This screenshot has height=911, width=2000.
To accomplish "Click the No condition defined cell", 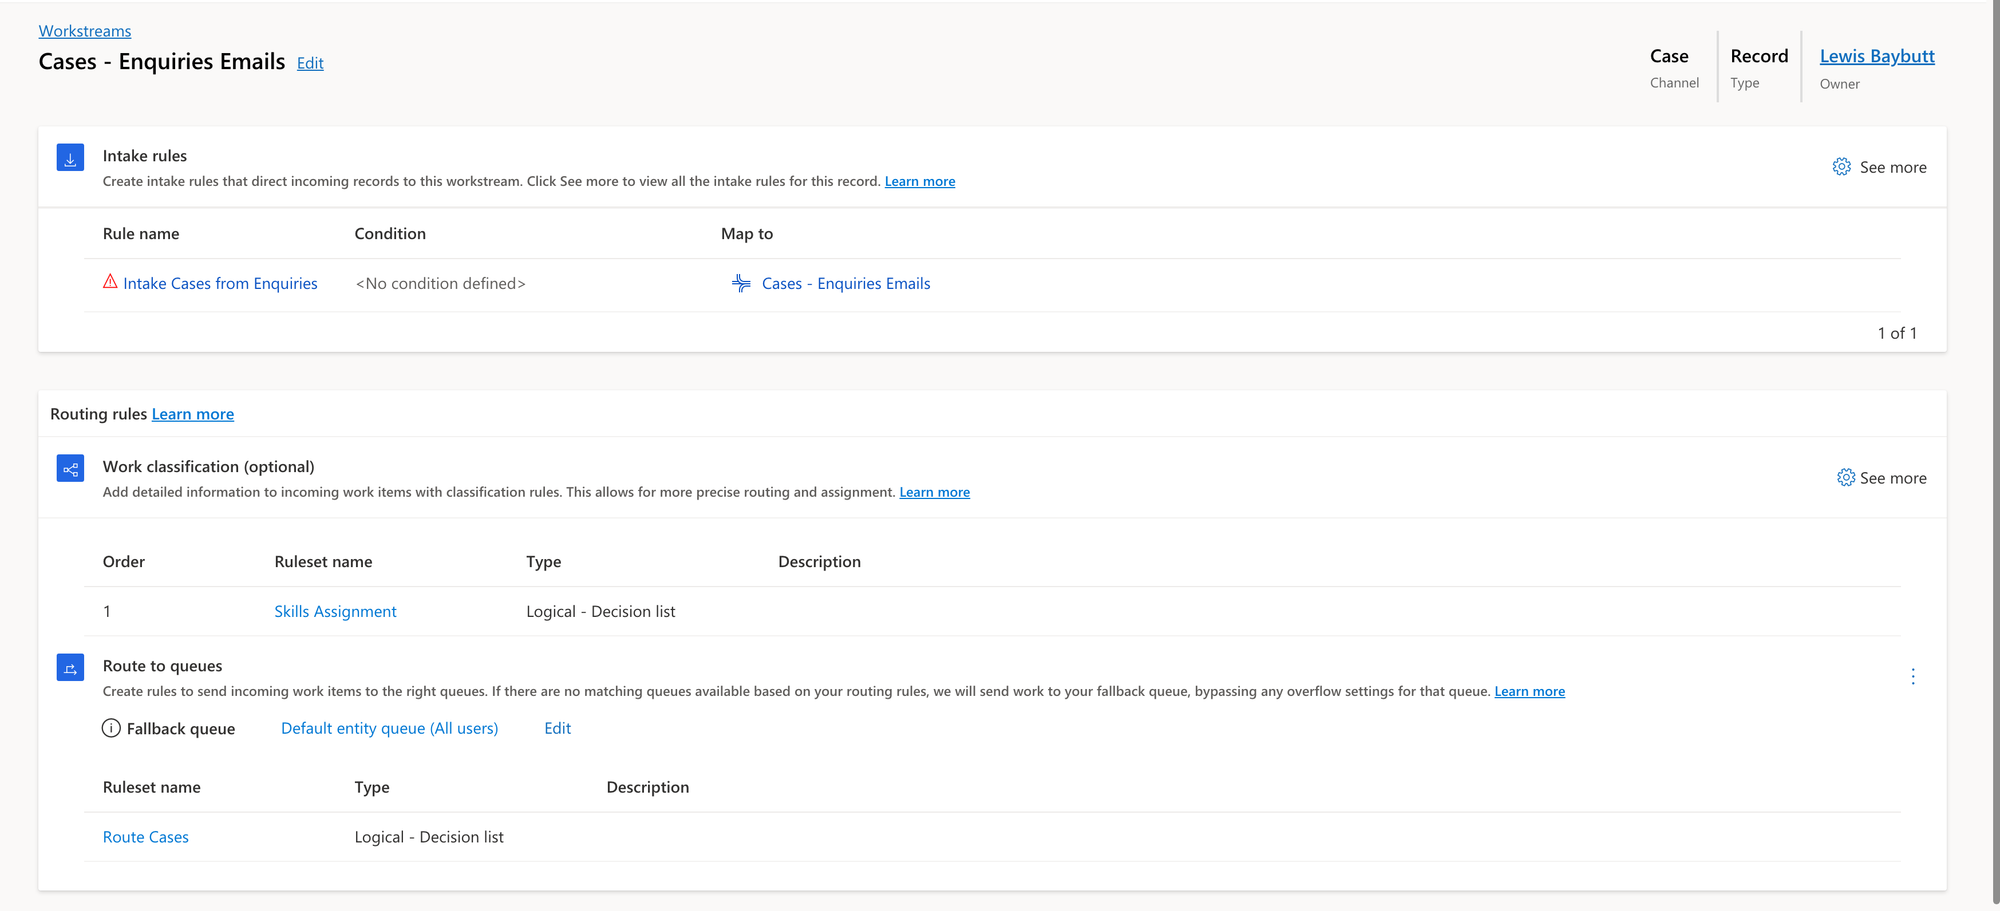I will (440, 283).
